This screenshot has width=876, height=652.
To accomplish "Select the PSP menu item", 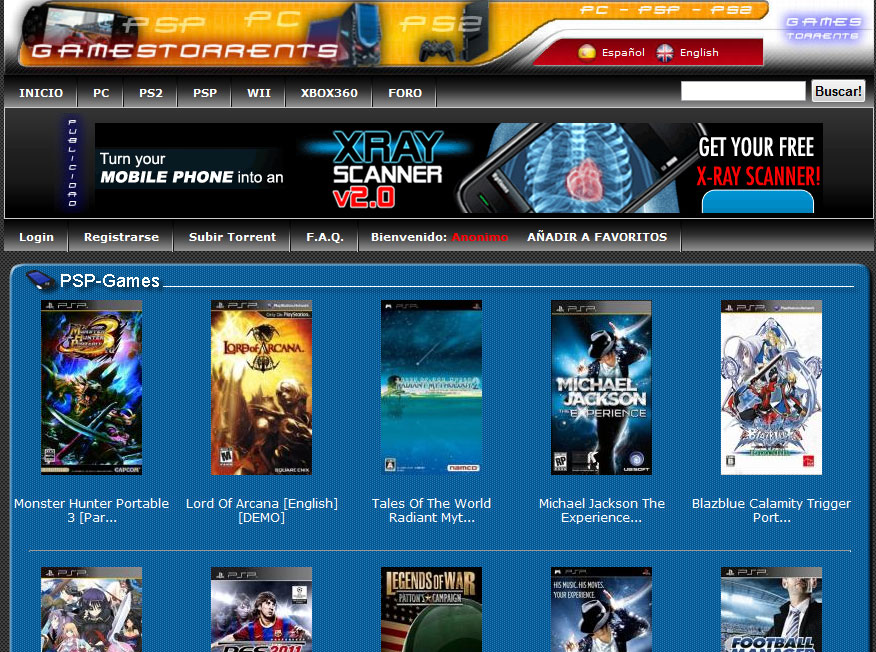I will pyautogui.click(x=205, y=93).
